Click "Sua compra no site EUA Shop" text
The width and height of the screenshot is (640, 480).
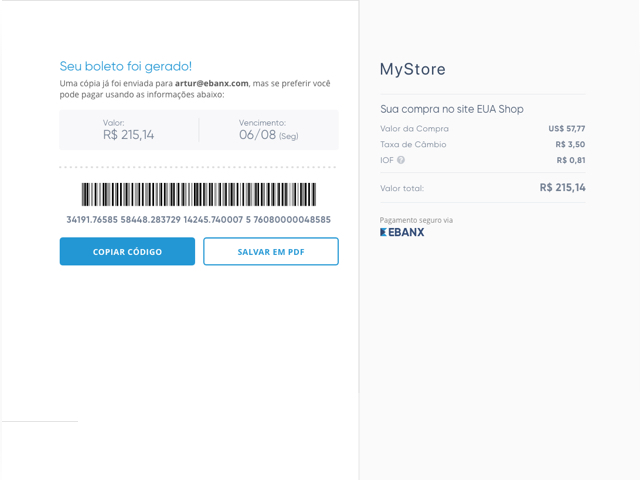click(452, 109)
